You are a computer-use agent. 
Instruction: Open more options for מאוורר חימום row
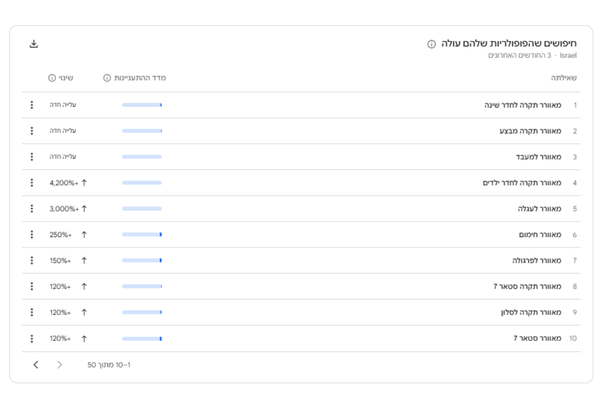point(32,235)
